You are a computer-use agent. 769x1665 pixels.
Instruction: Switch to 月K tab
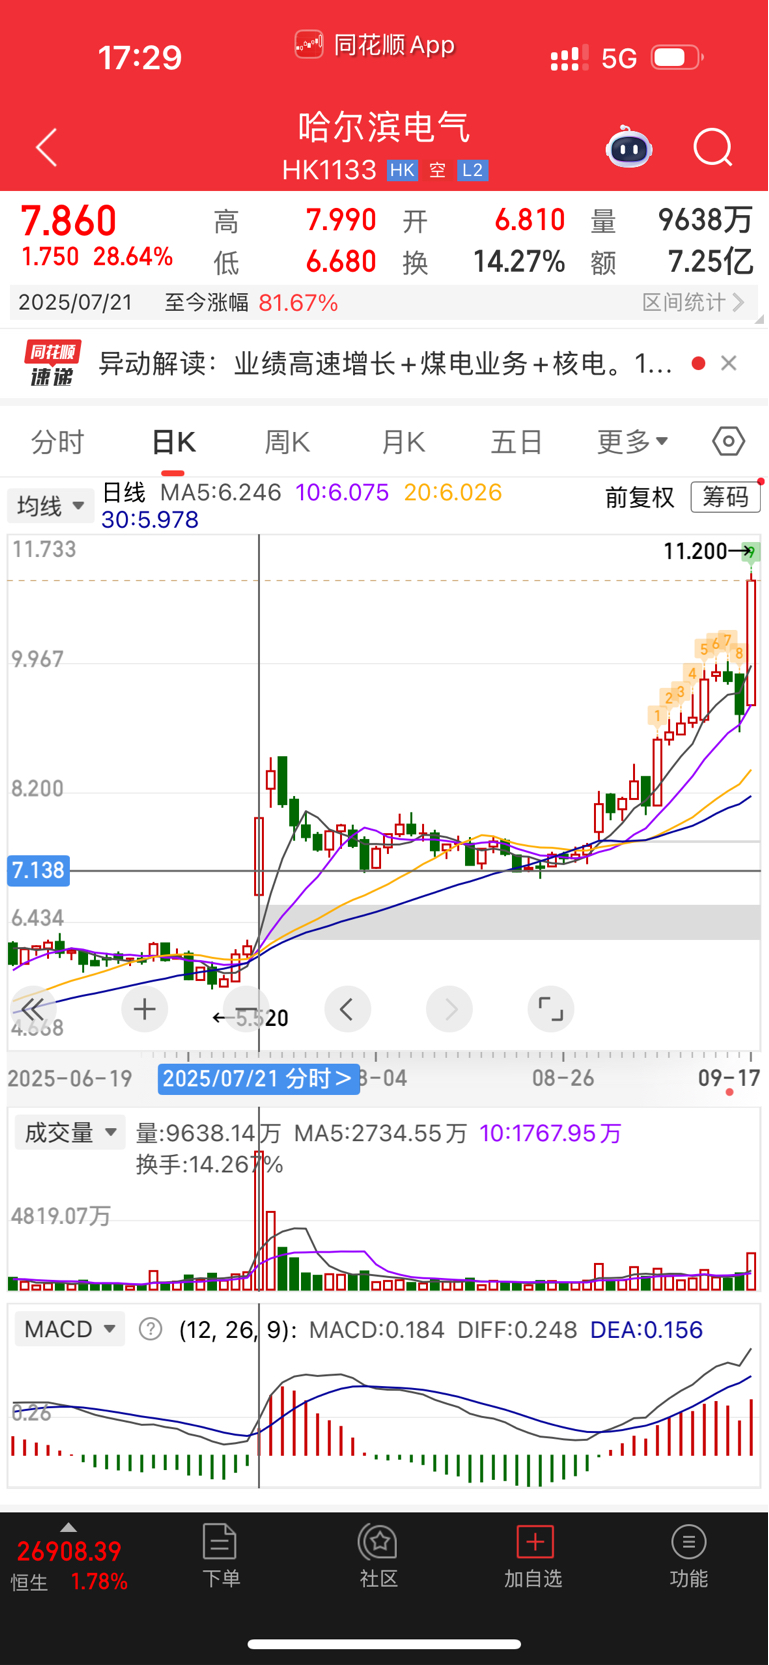click(x=403, y=441)
